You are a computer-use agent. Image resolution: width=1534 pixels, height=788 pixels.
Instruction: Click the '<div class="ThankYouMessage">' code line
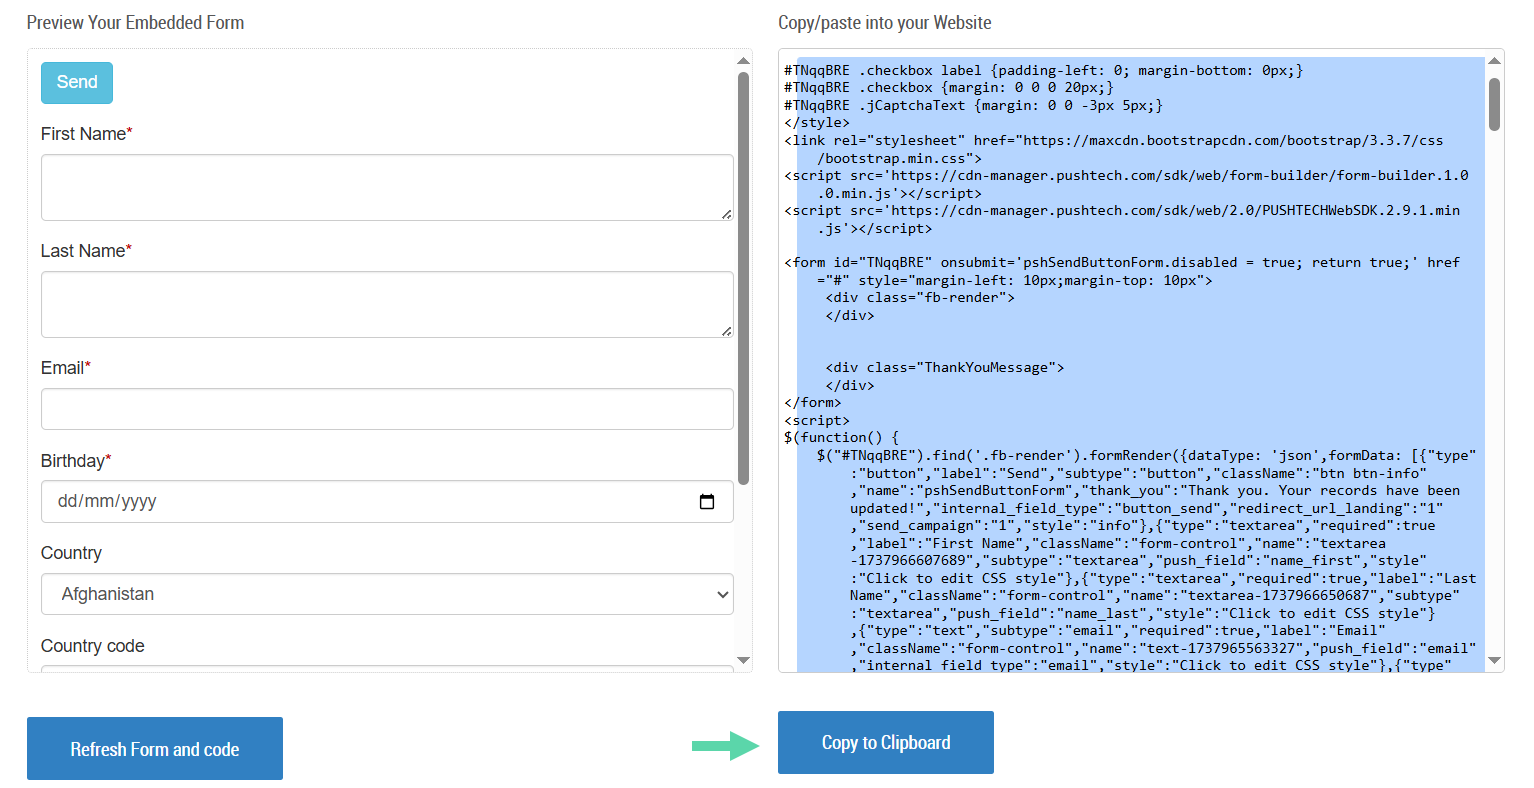(x=945, y=368)
